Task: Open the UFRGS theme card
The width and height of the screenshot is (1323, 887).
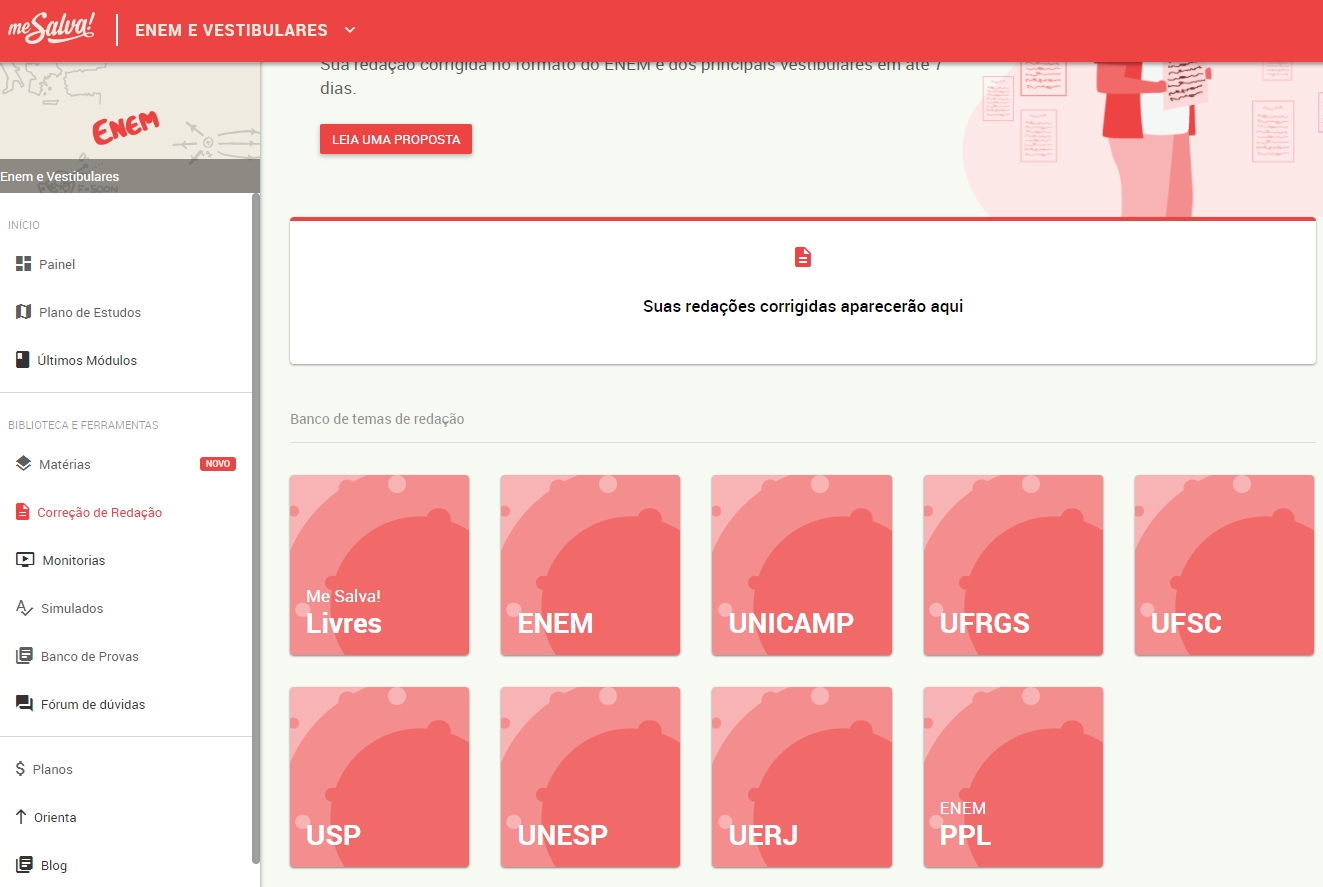Action: click(x=1013, y=565)
